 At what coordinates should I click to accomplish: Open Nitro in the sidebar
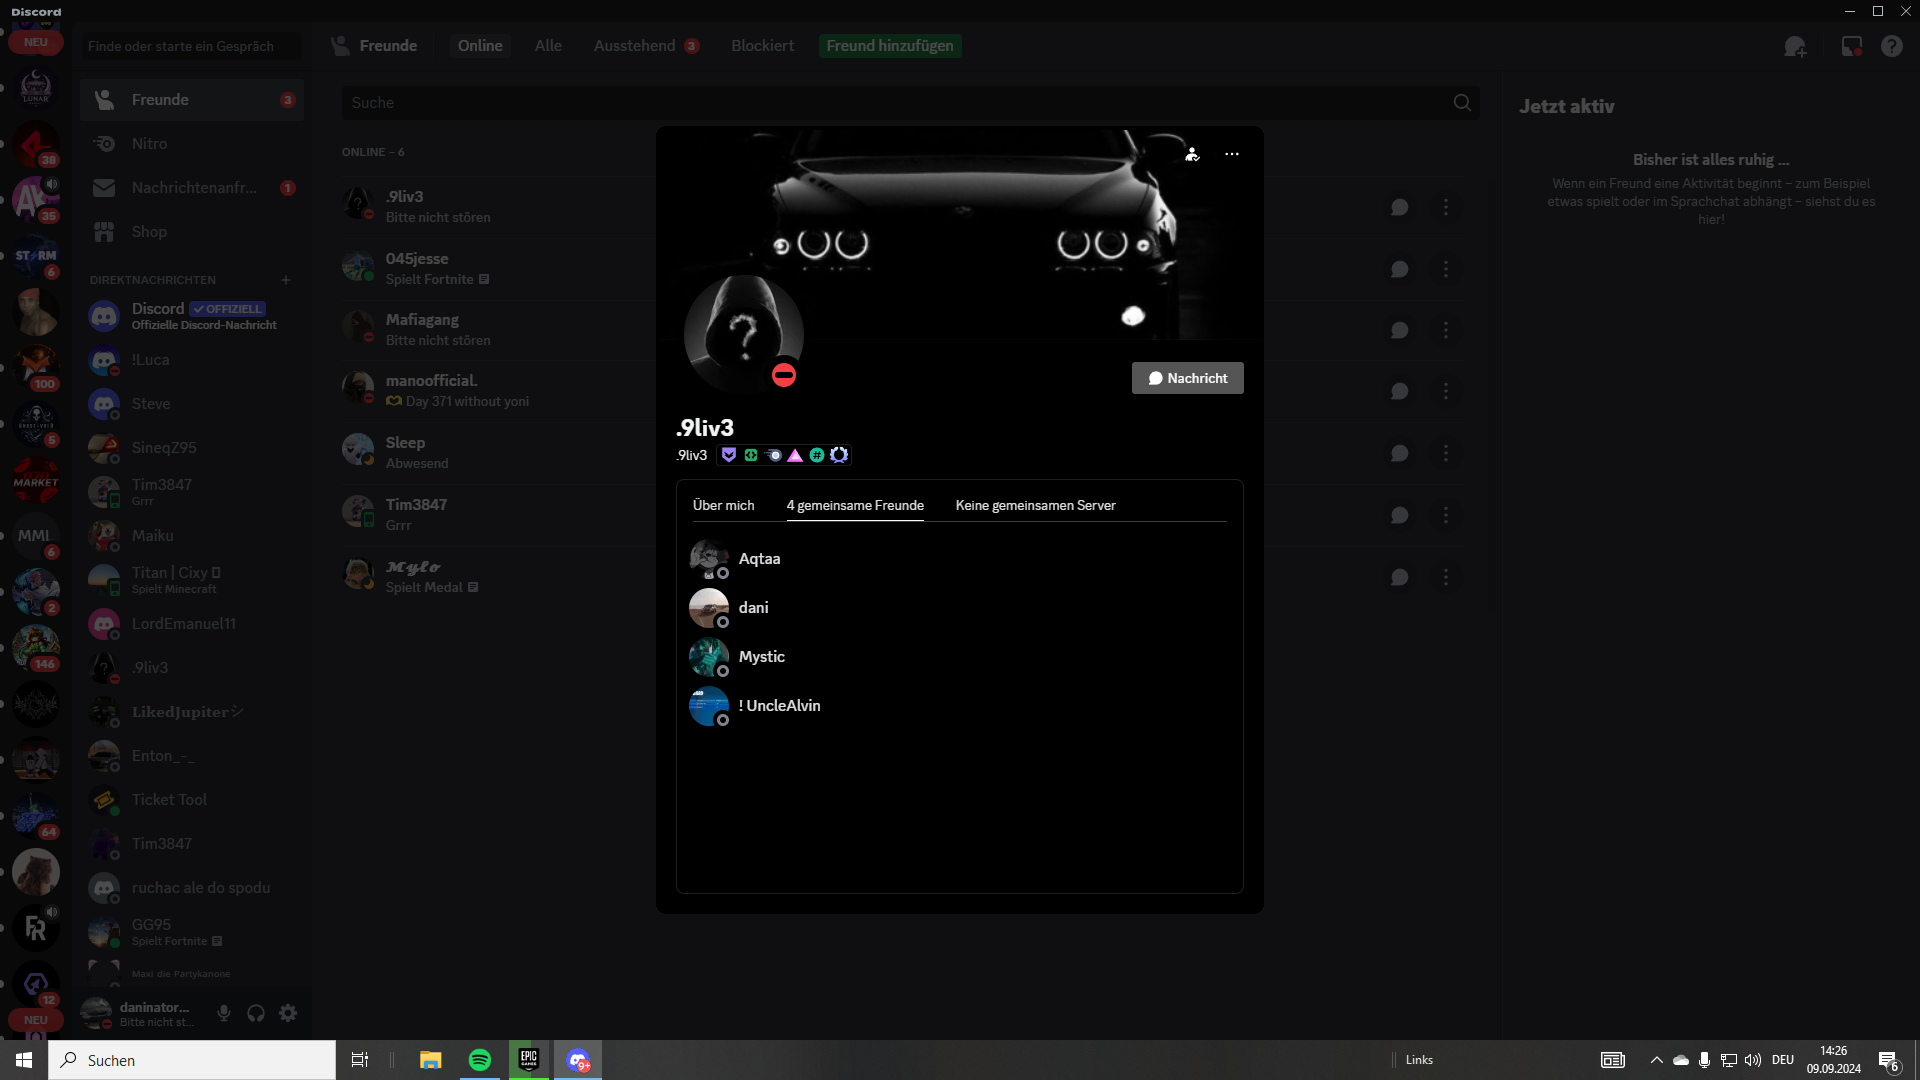pos(149,144)
